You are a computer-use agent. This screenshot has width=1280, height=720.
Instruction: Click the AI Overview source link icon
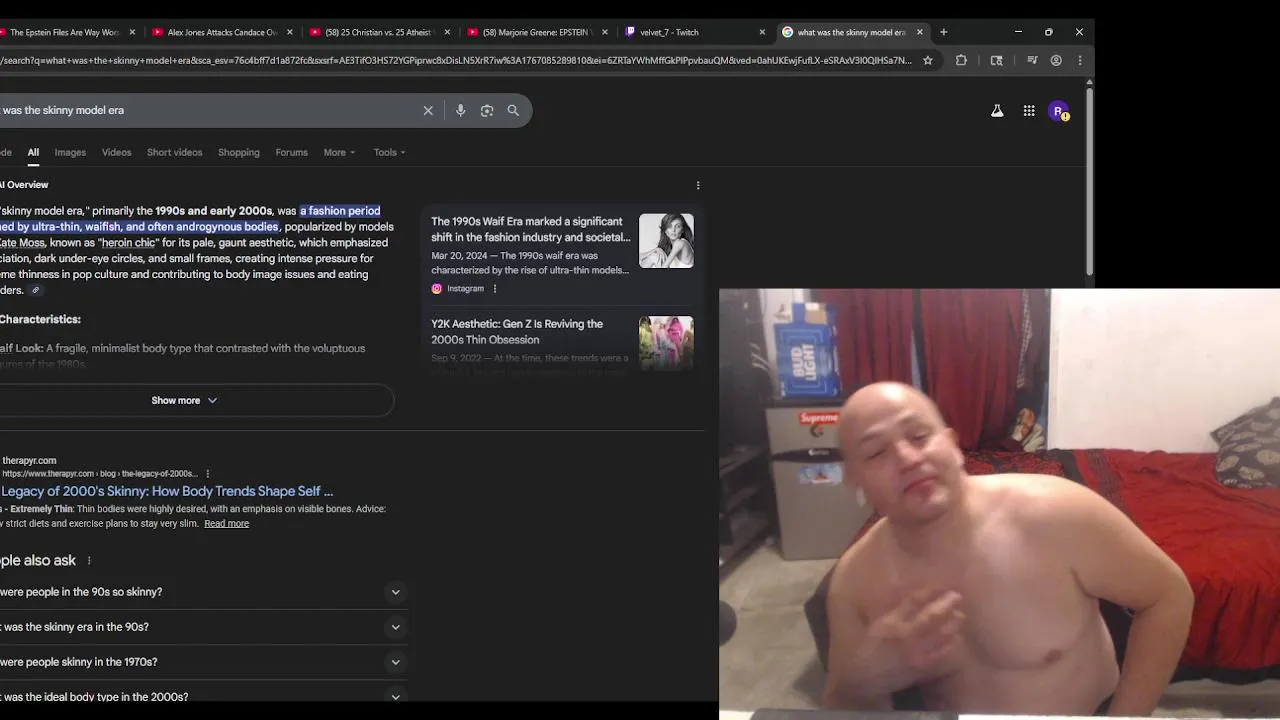point(35,291)
